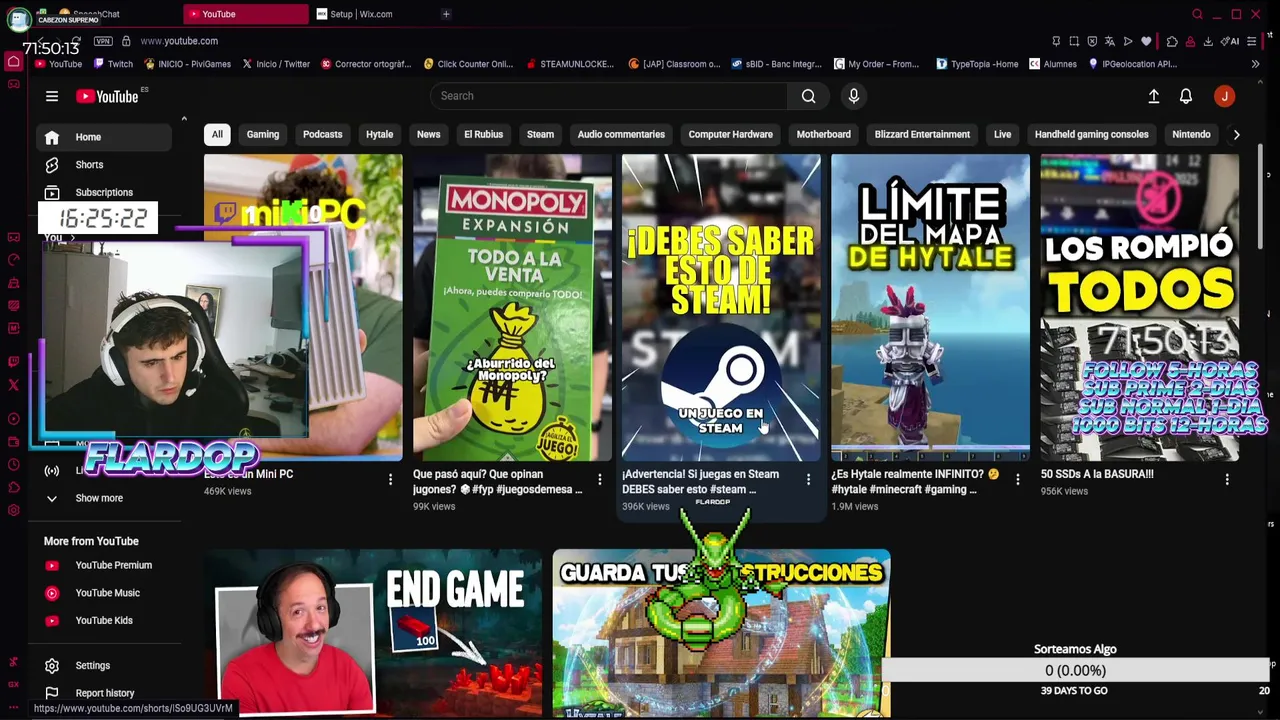Open the LÍMITE DEL MAPA DE HYTALE thumbnail
This screenshot has width=1280, height=720.
point(930,307)
